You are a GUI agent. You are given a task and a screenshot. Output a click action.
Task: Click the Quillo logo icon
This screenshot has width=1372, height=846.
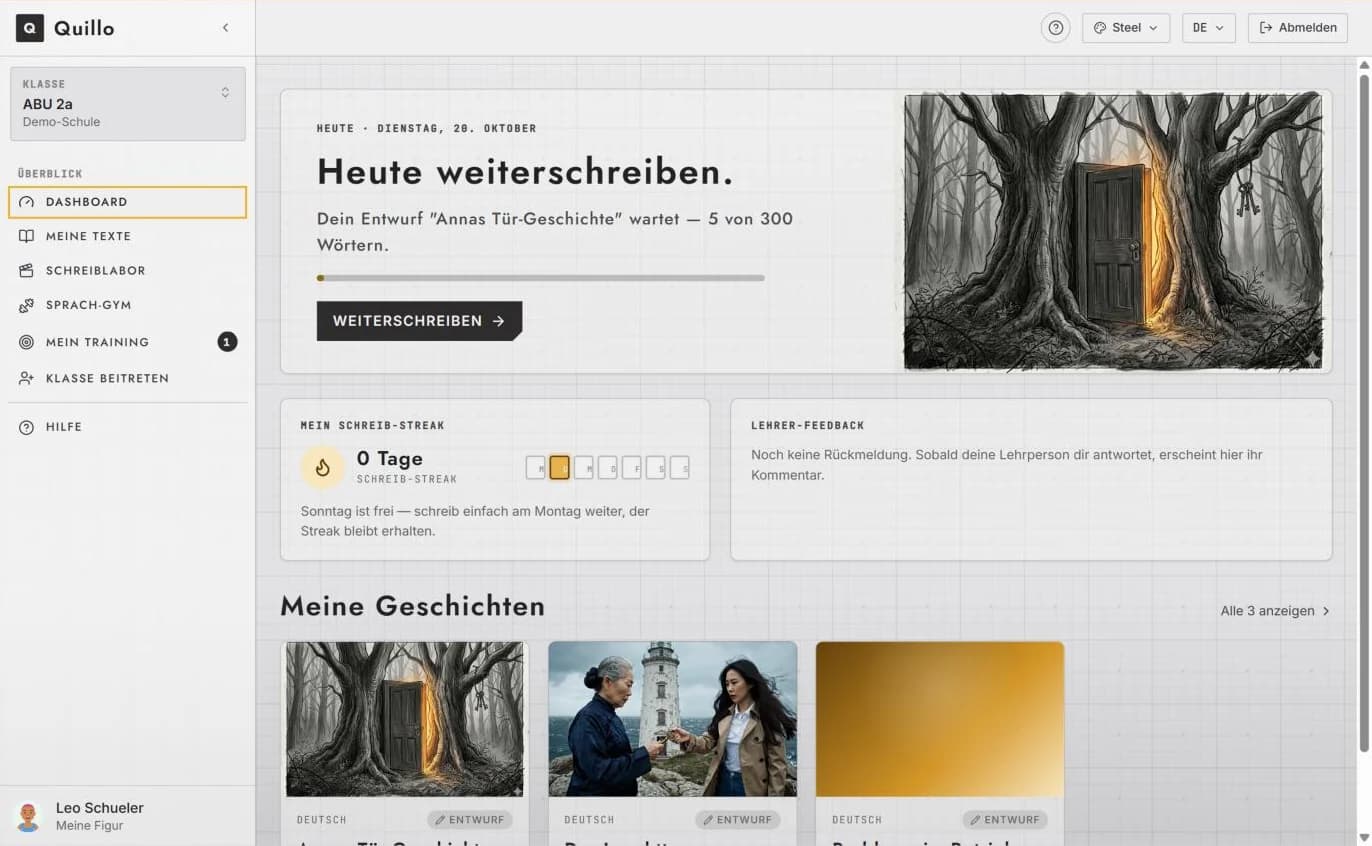pos(30,28)
